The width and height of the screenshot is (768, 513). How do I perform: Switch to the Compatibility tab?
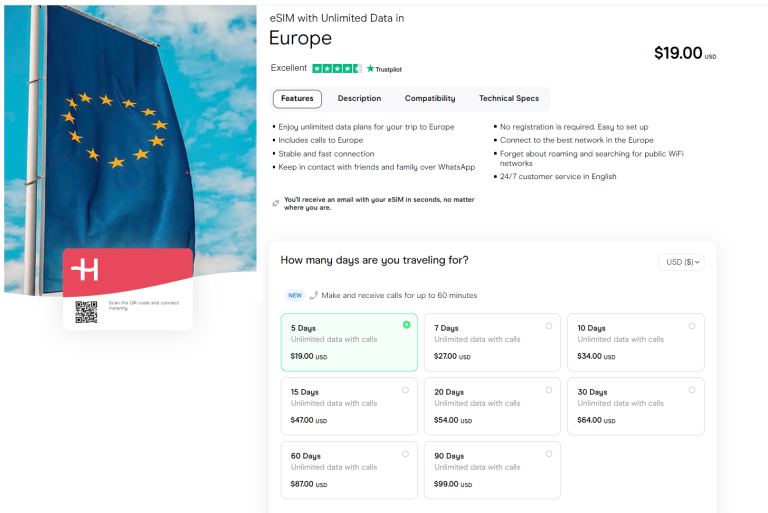pyautogui.click(x=430, y=98)
